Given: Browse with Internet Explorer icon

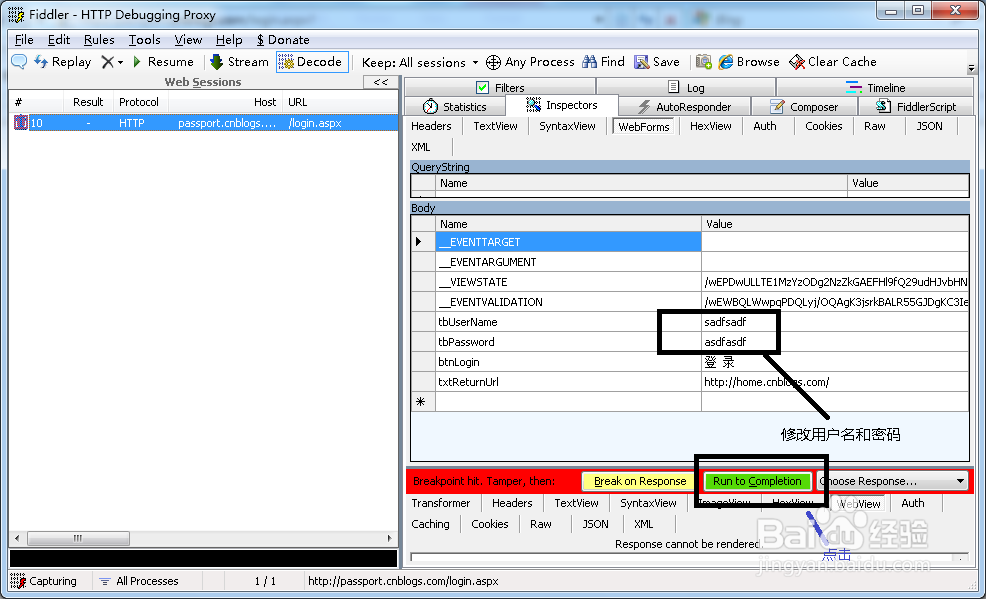Looking at the screenshot, I should (726, 62).
